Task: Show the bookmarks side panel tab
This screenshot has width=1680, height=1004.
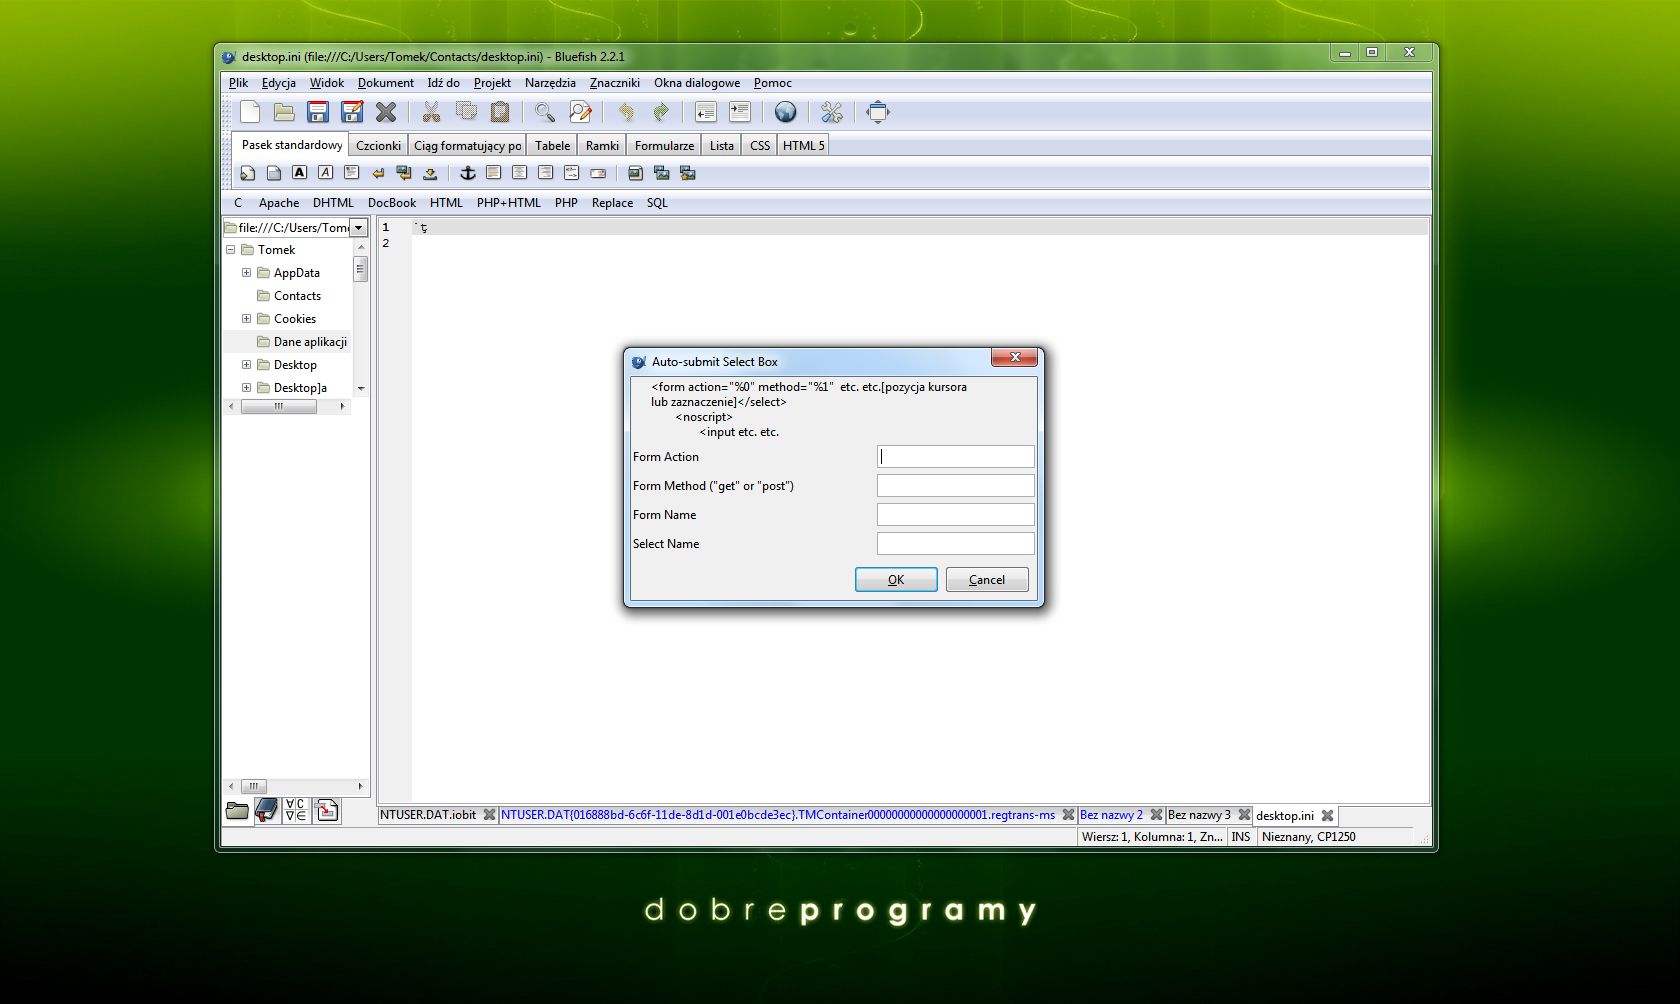Action: [267, 810]
